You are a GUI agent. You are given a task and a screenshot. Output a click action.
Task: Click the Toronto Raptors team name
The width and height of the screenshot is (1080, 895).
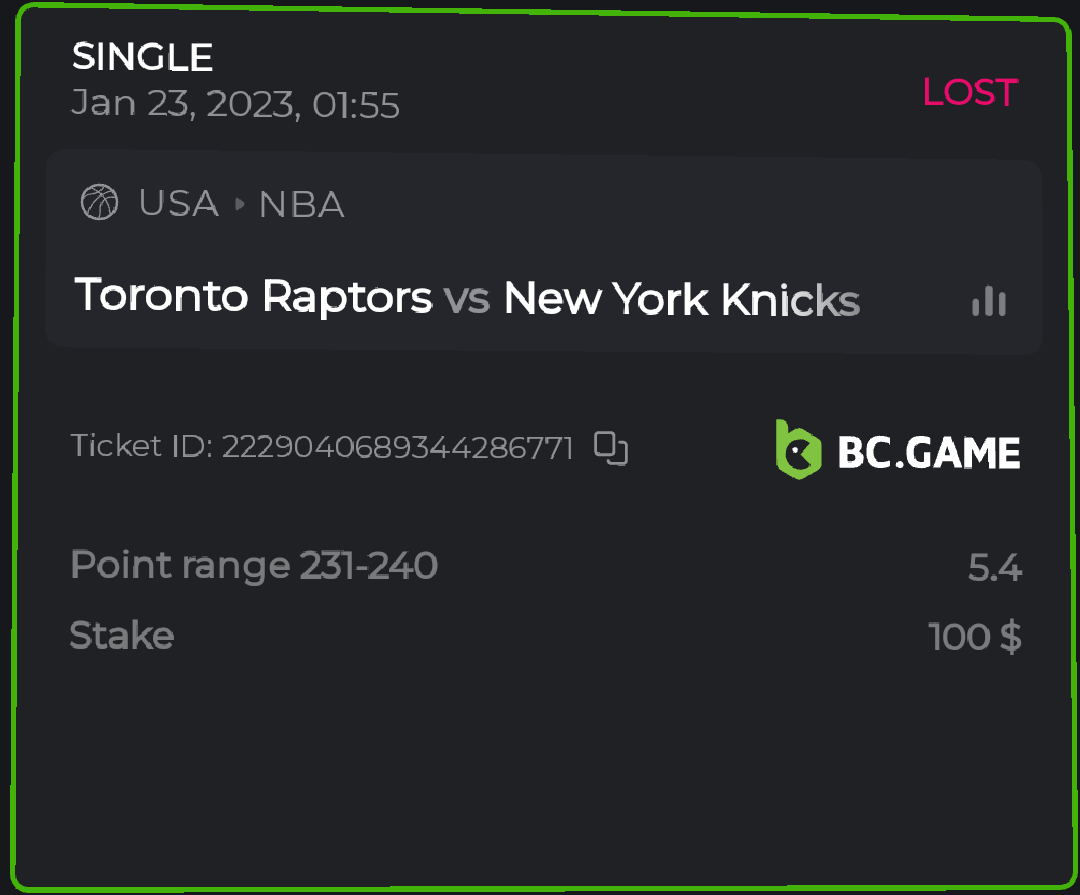coord(253,297)
